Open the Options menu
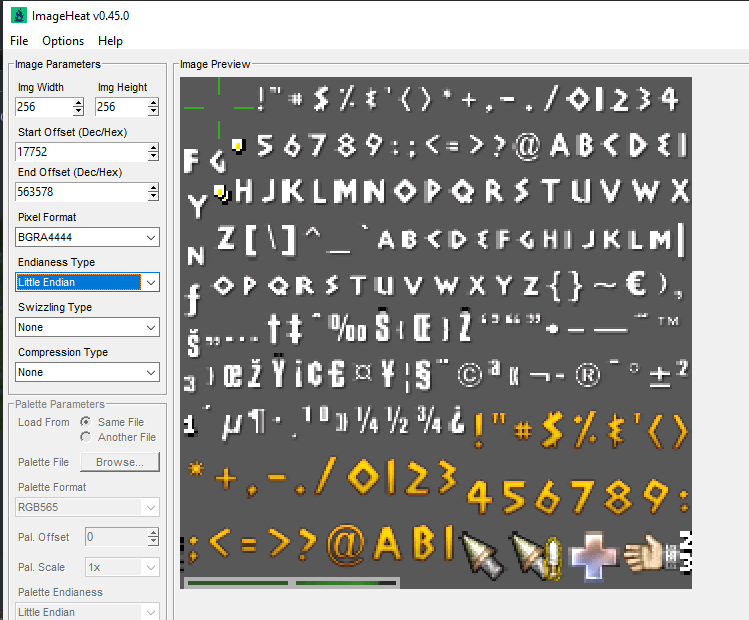 63,41
